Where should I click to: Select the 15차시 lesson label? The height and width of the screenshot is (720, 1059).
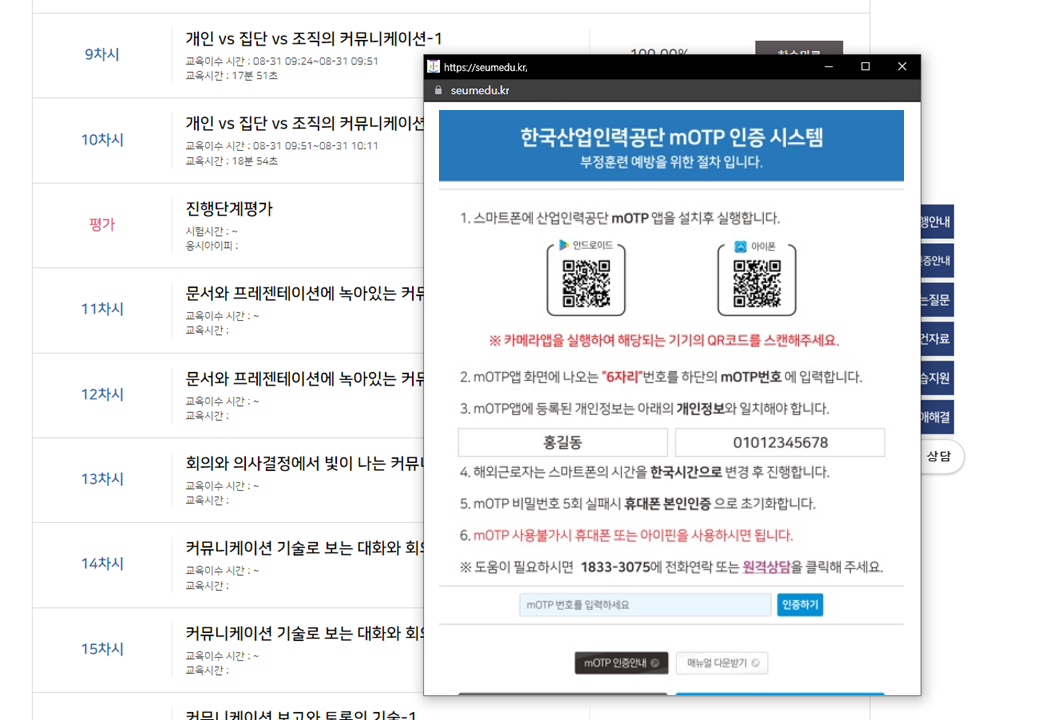pyautogui.click(x=102, y=648)
